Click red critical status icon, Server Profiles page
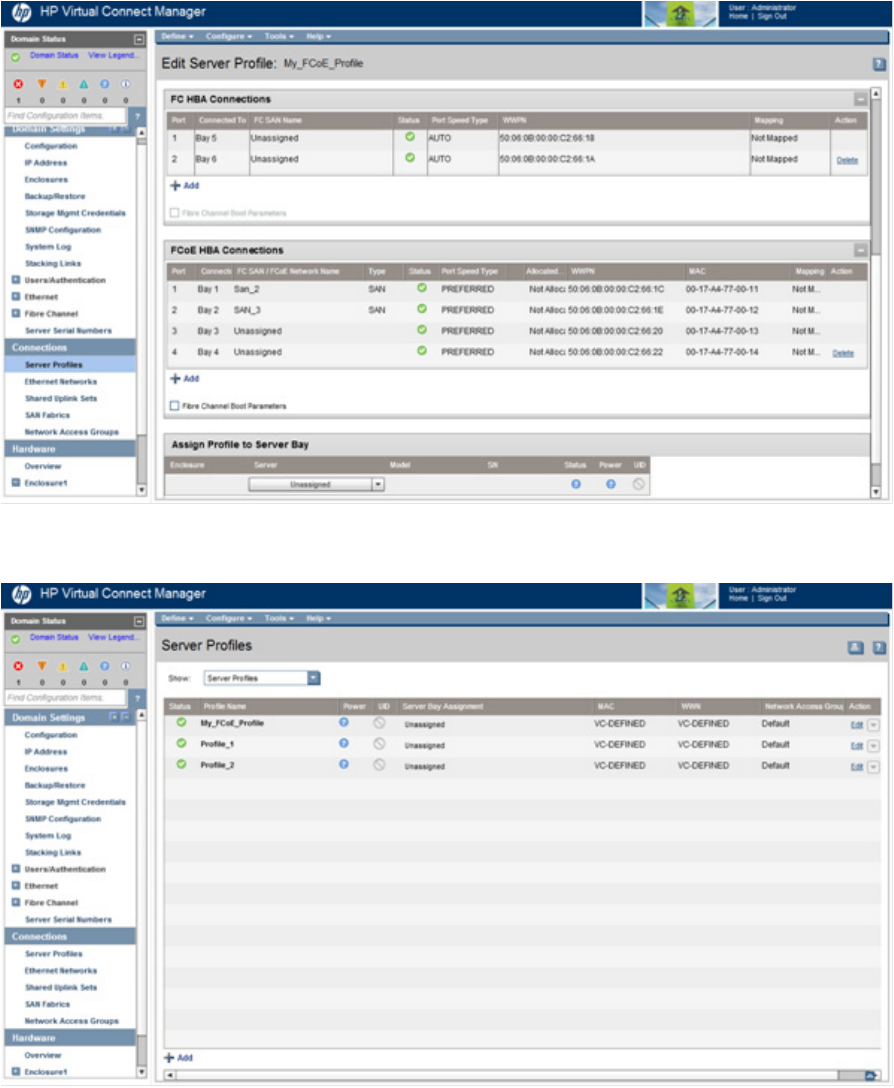 [x=19, y=666]
